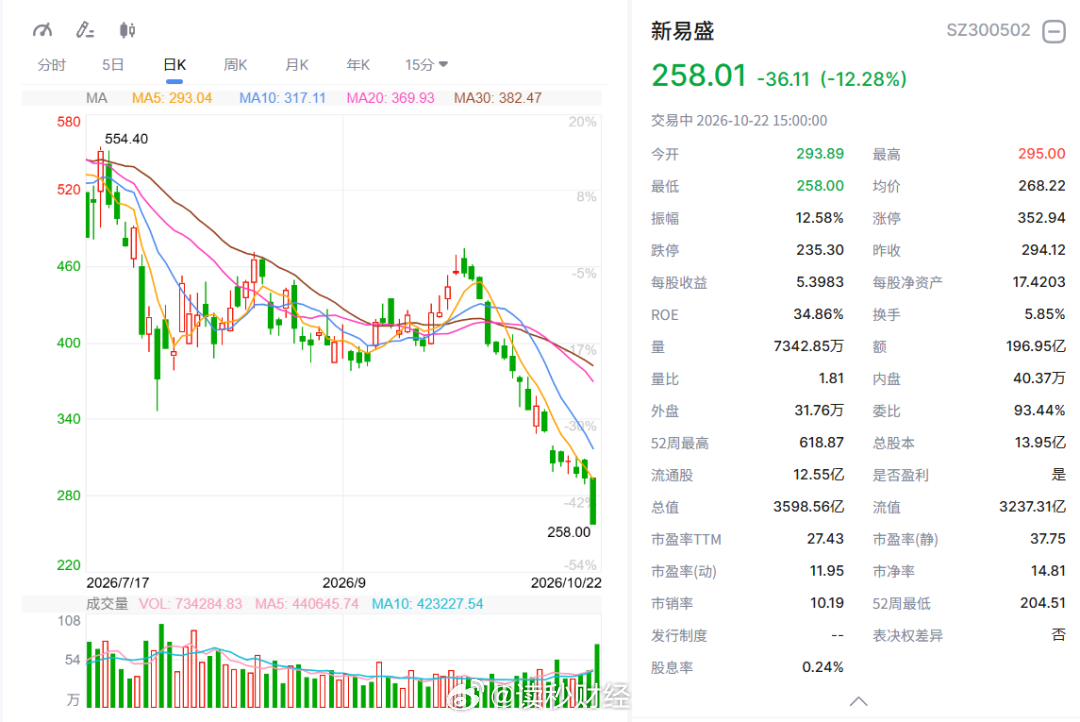The height and width of the screenshot is (722, 1080).
Task: Click 量比 value 1.81
Action: [831, 378]
